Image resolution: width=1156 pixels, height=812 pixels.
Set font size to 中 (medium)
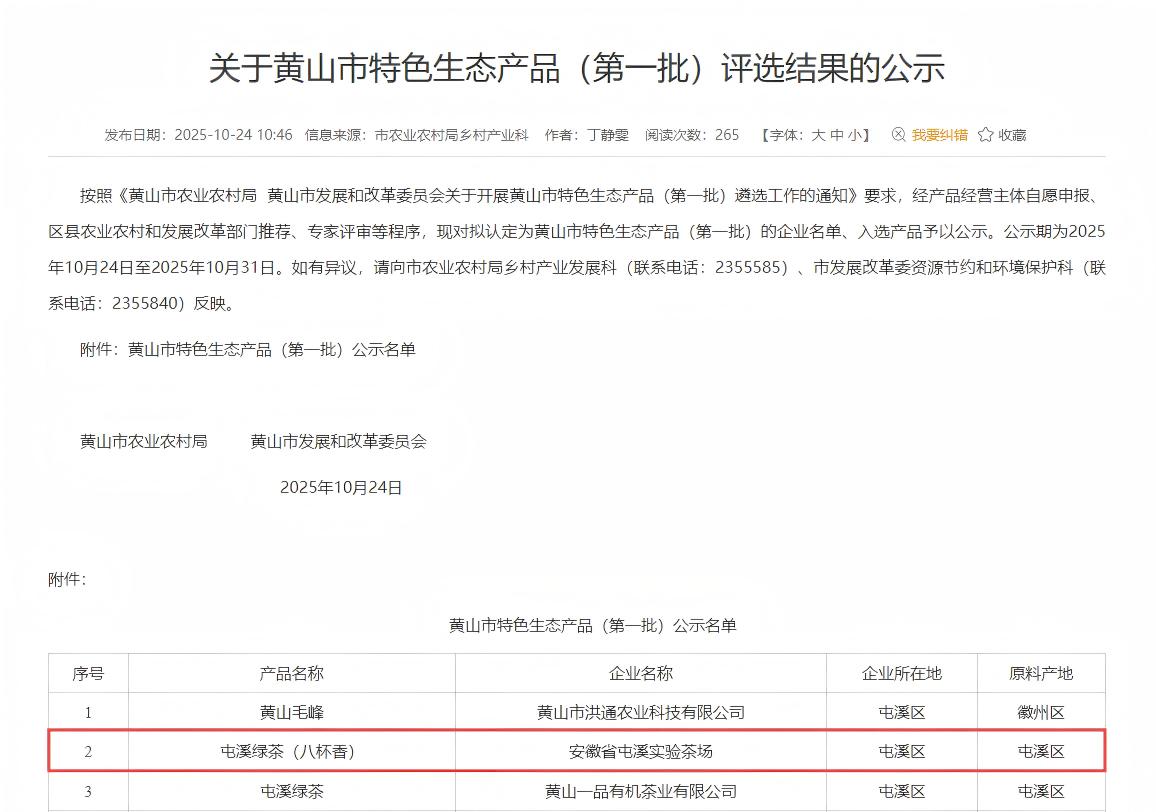click(836, 135)
